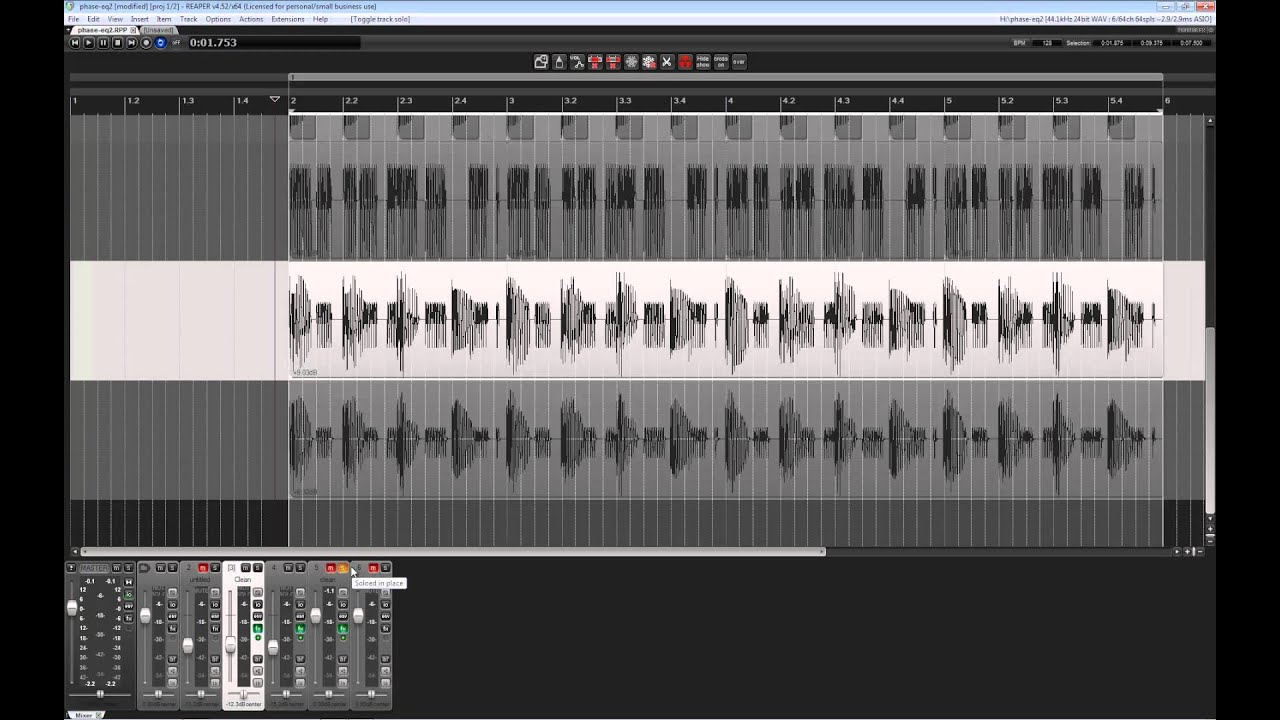Toggle fx bypass dot on track 3
Screen dimensions: 1280x720
[258, 637]
